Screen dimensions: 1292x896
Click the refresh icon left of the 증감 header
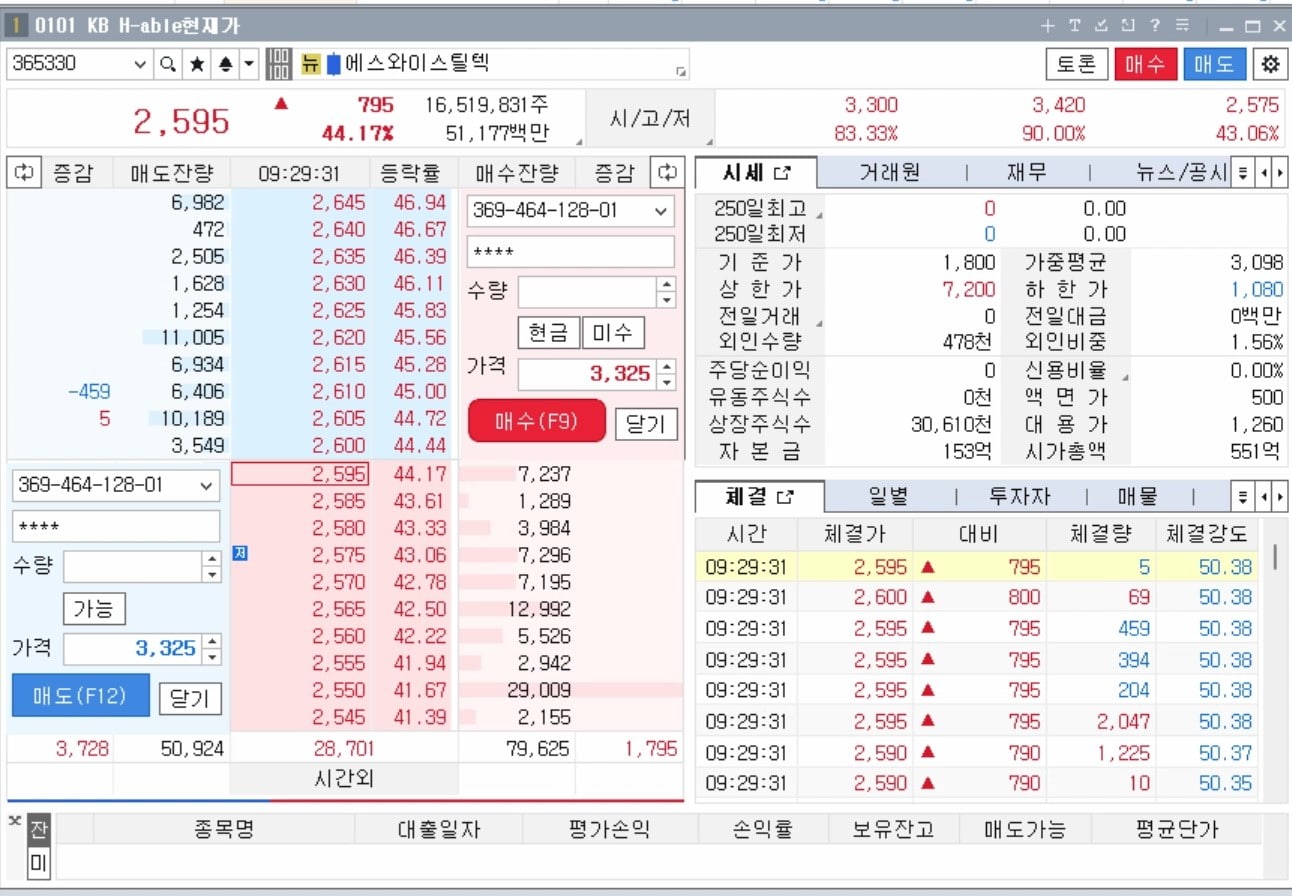pyautogui.click(x=23, y=173)
